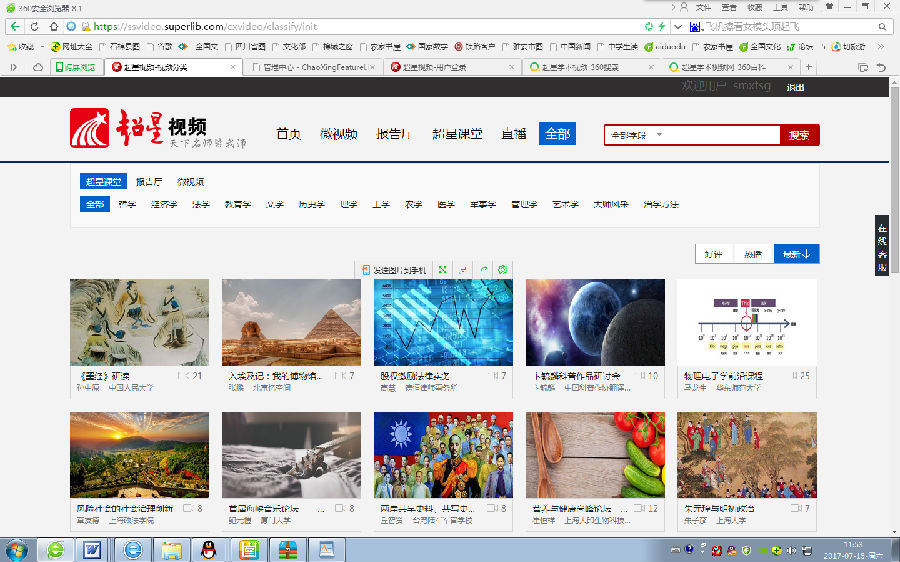Open the planets in space video thumbnail
The image size is (900, 562).
[x=595, y=323]
